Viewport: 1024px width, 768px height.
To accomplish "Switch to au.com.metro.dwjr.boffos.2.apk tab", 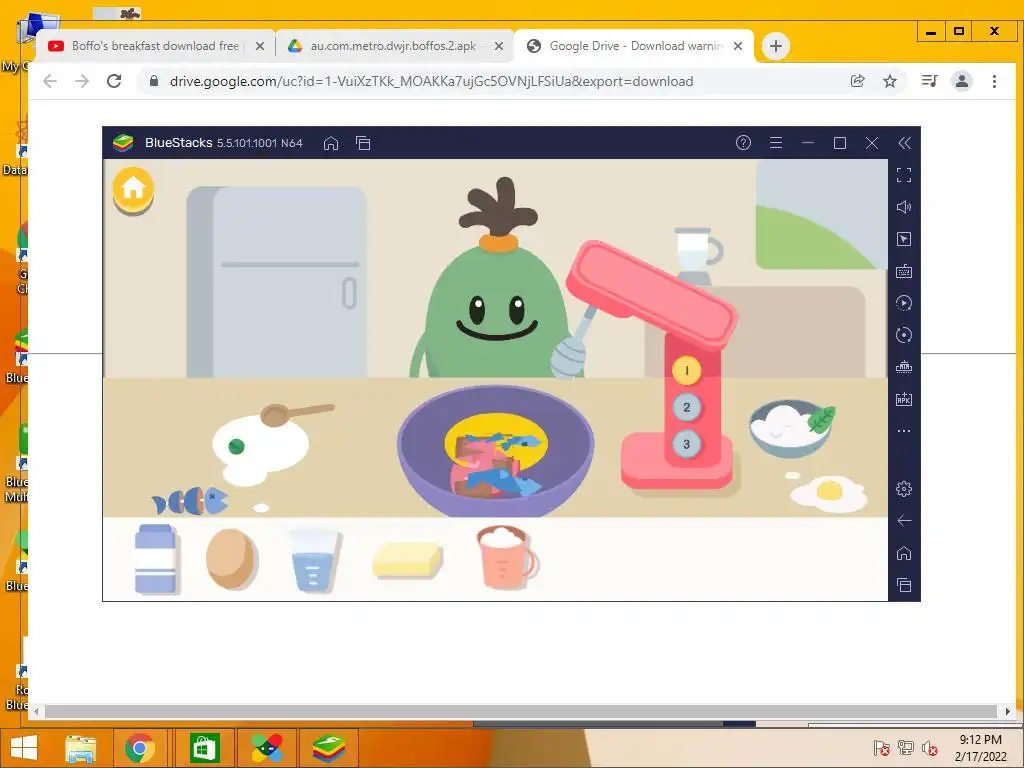I will 393,46.
